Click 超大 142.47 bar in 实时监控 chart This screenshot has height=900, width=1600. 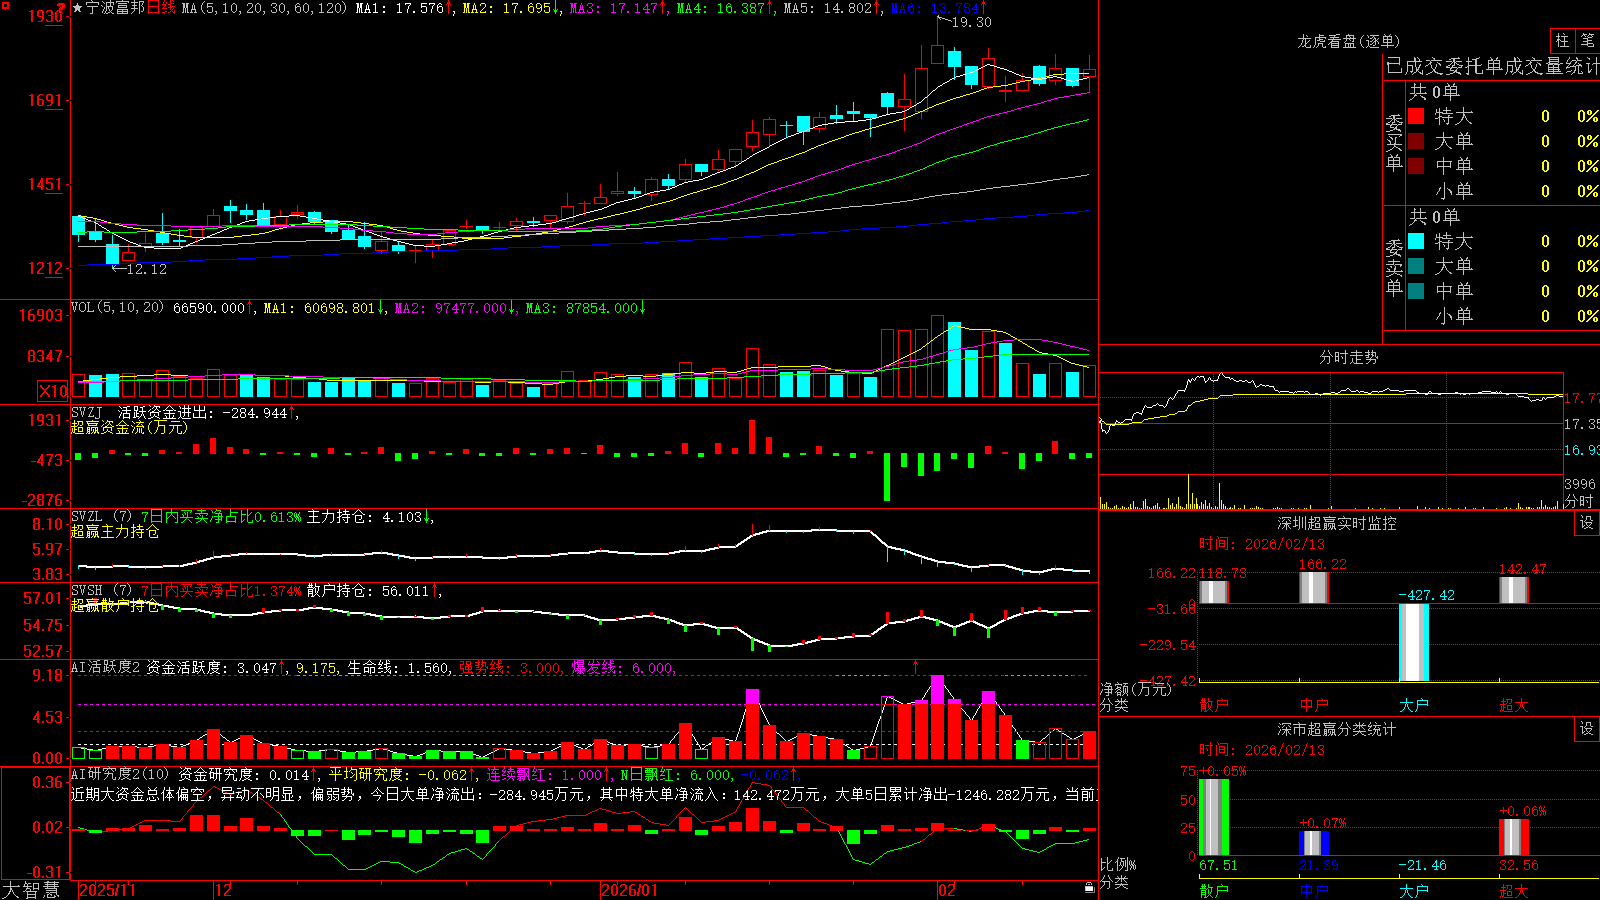tap(1514, 590)
